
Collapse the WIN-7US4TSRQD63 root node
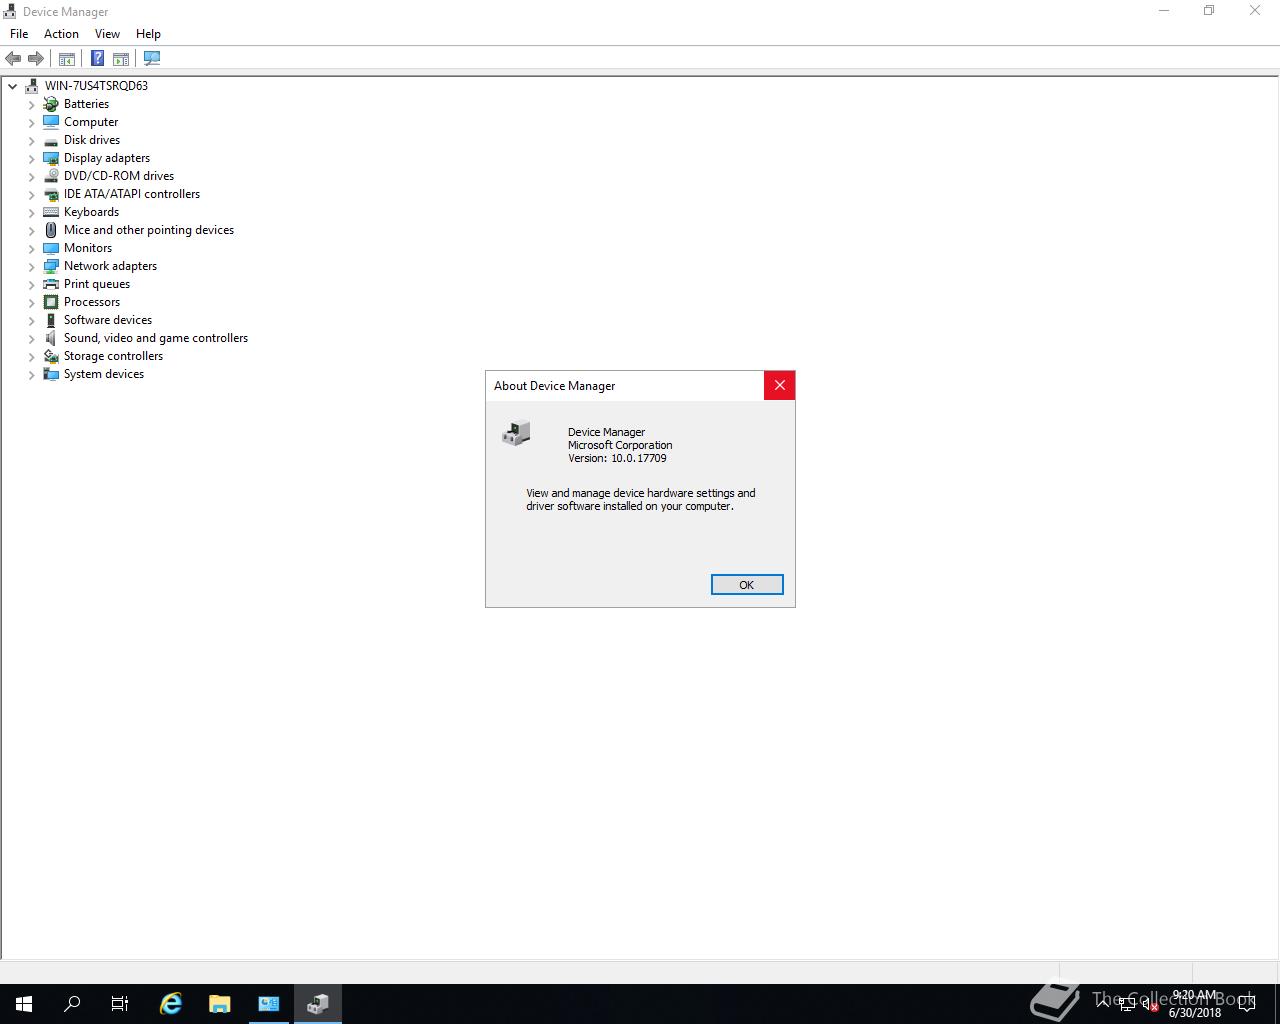[x=13, y=86]
